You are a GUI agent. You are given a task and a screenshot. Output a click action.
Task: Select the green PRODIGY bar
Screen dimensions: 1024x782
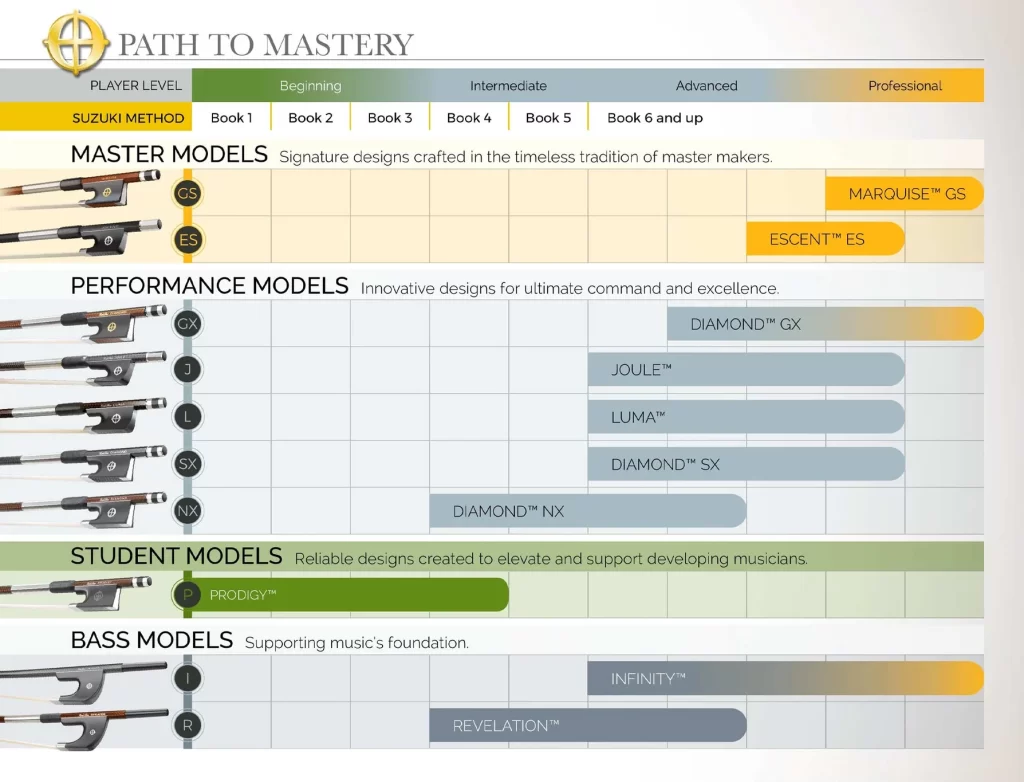click(350, 595)
